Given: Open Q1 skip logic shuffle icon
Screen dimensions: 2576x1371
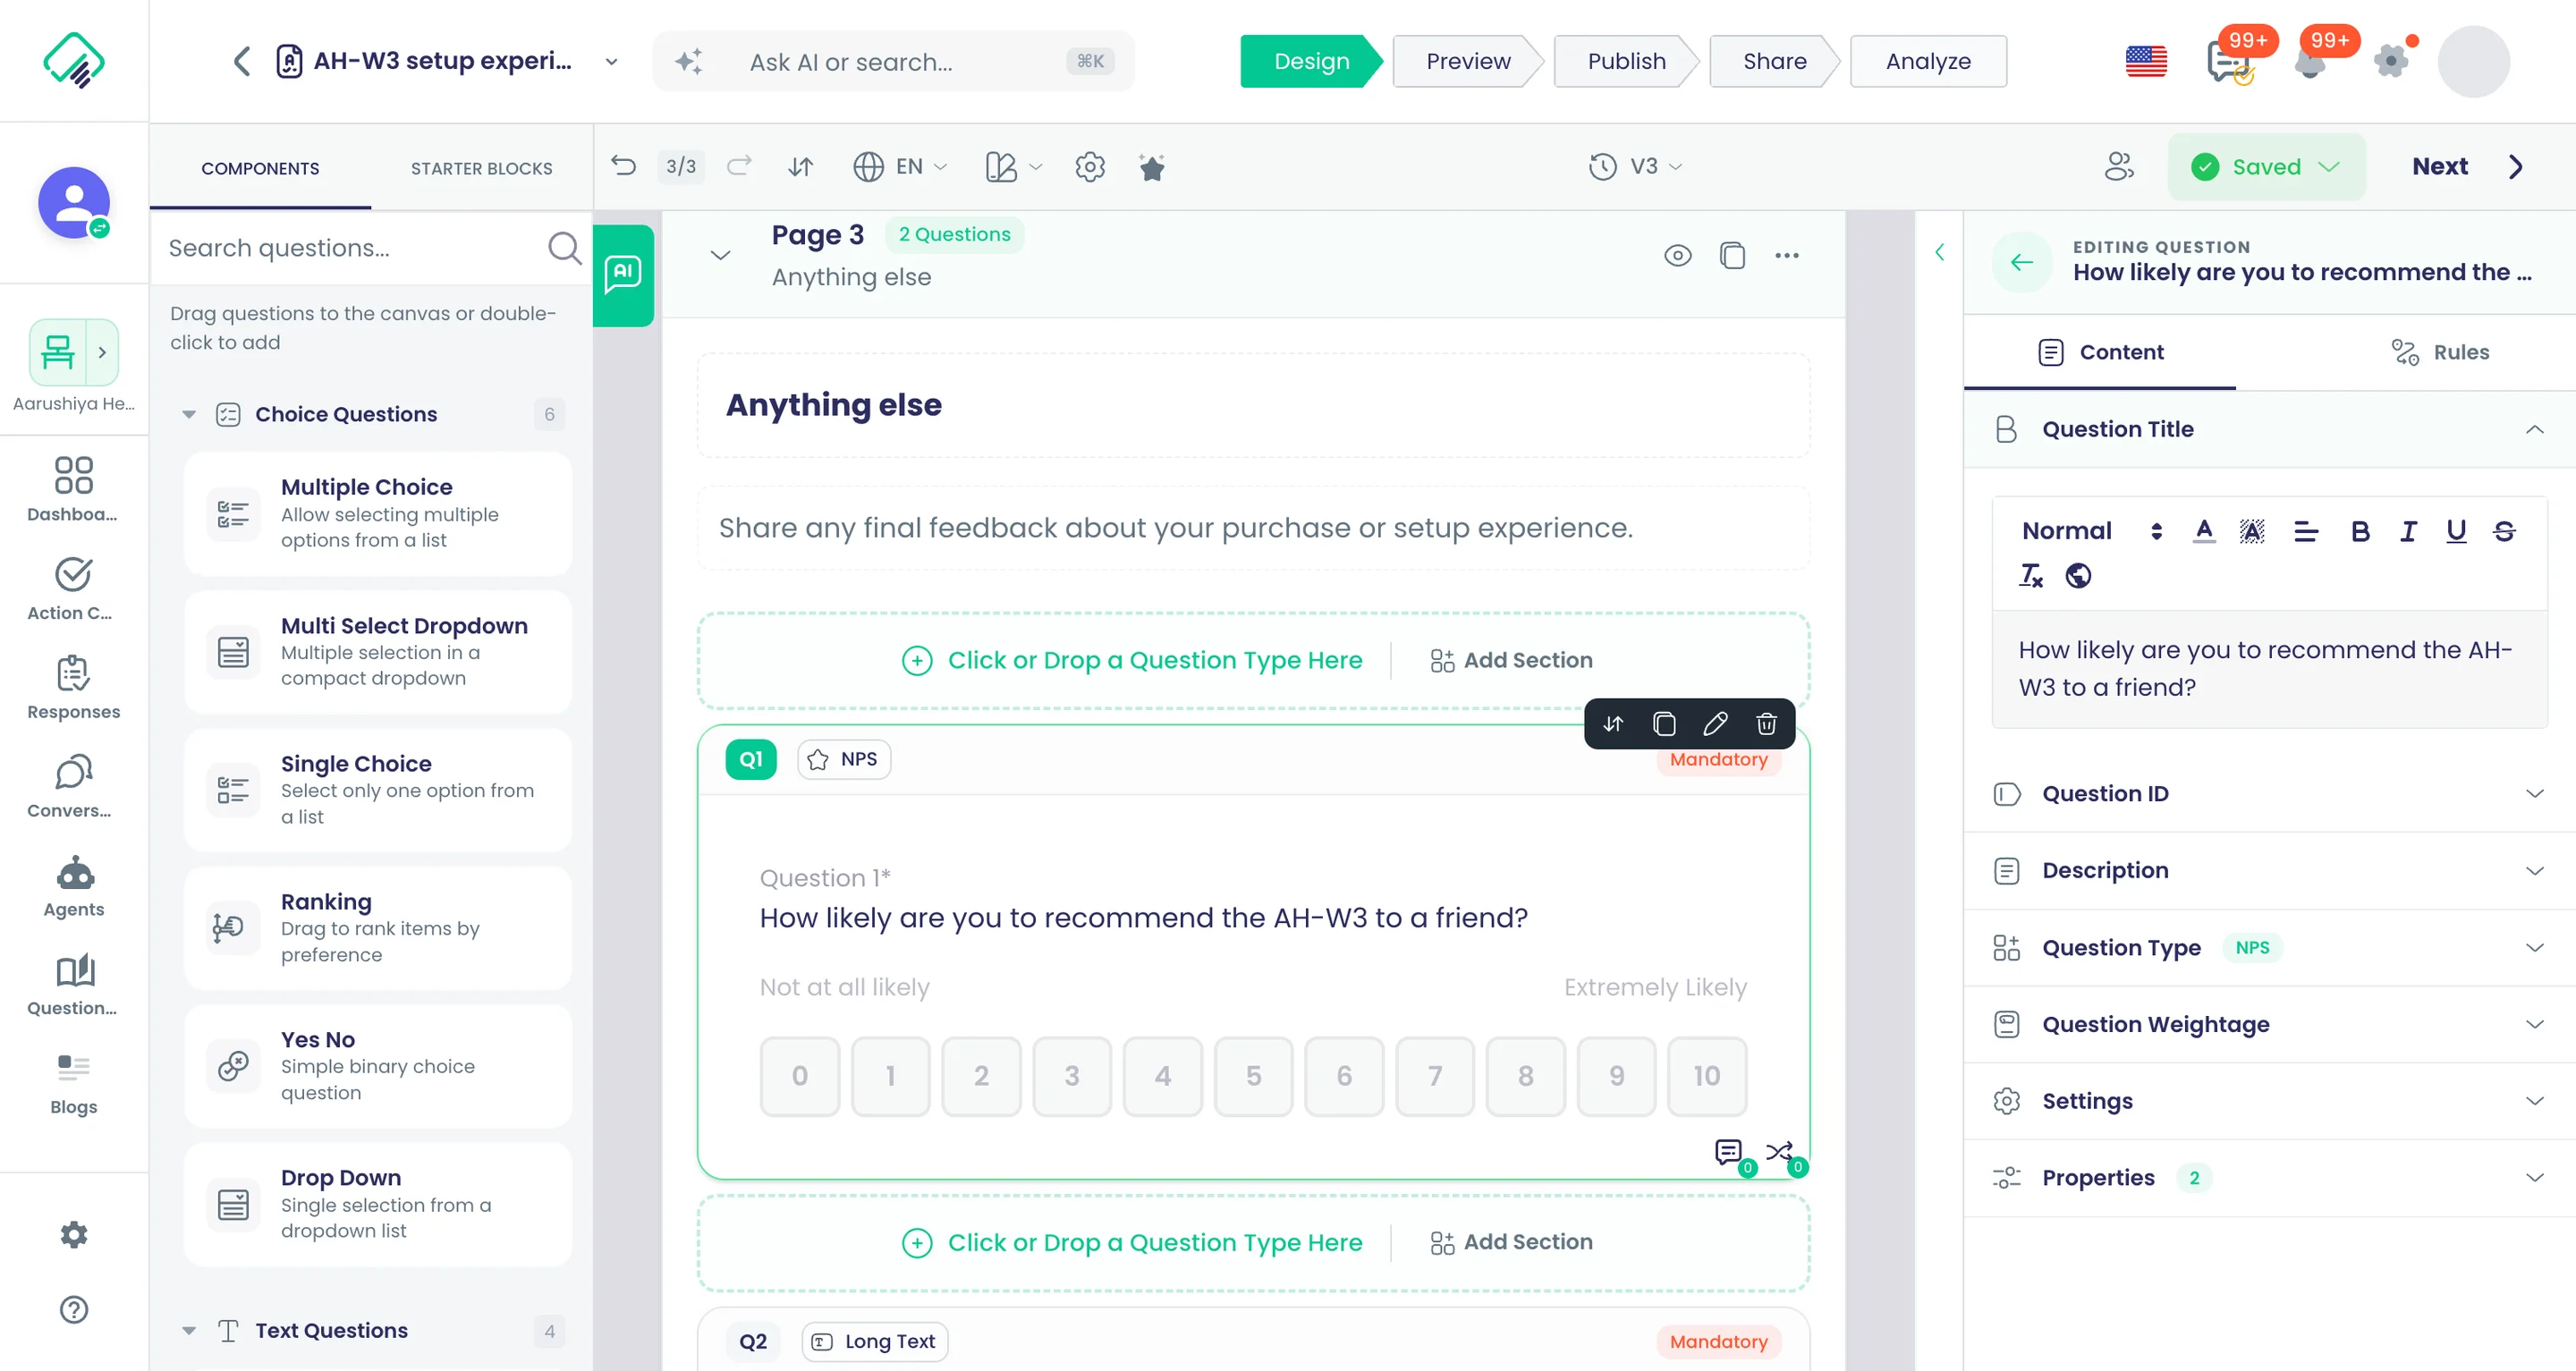Looking at the screenshot, I should point(1780,1152).
